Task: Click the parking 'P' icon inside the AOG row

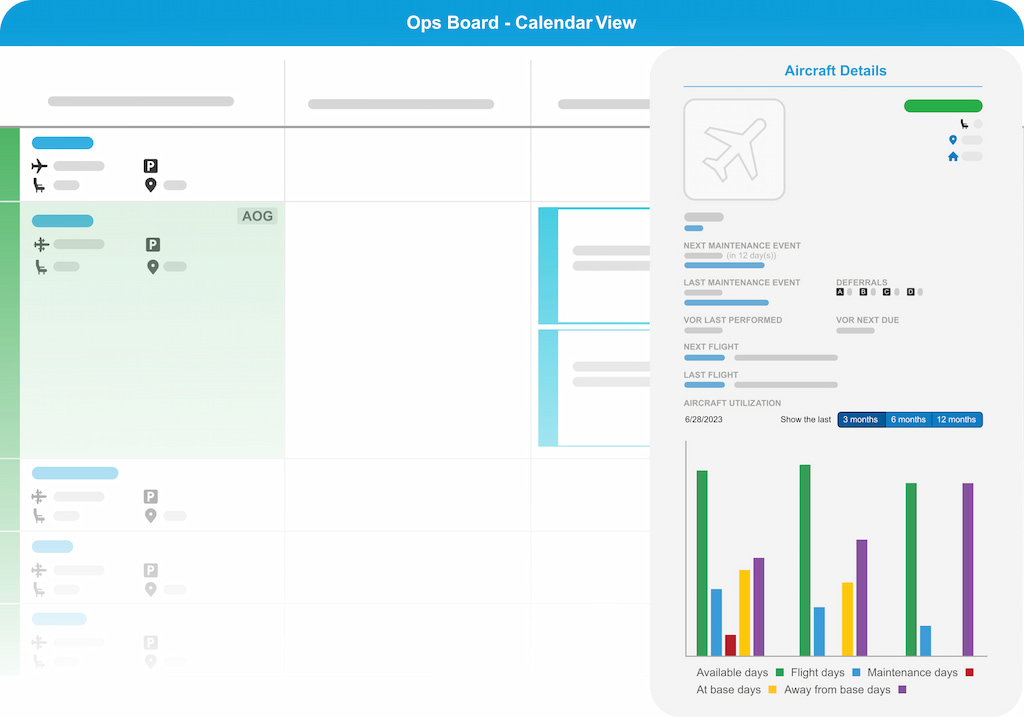Action: pos(151,244)
